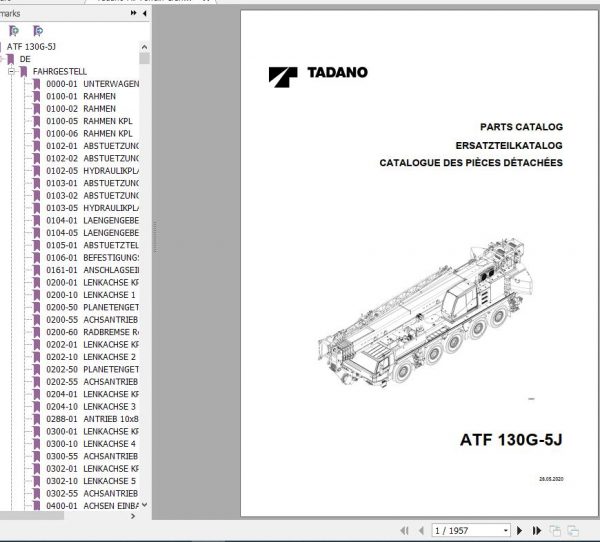This screenshot has height=542, width=600.
Task: Click the bookmark icon beside 0200-55 ACHSANTRIEB
Action: coord(37,320)
